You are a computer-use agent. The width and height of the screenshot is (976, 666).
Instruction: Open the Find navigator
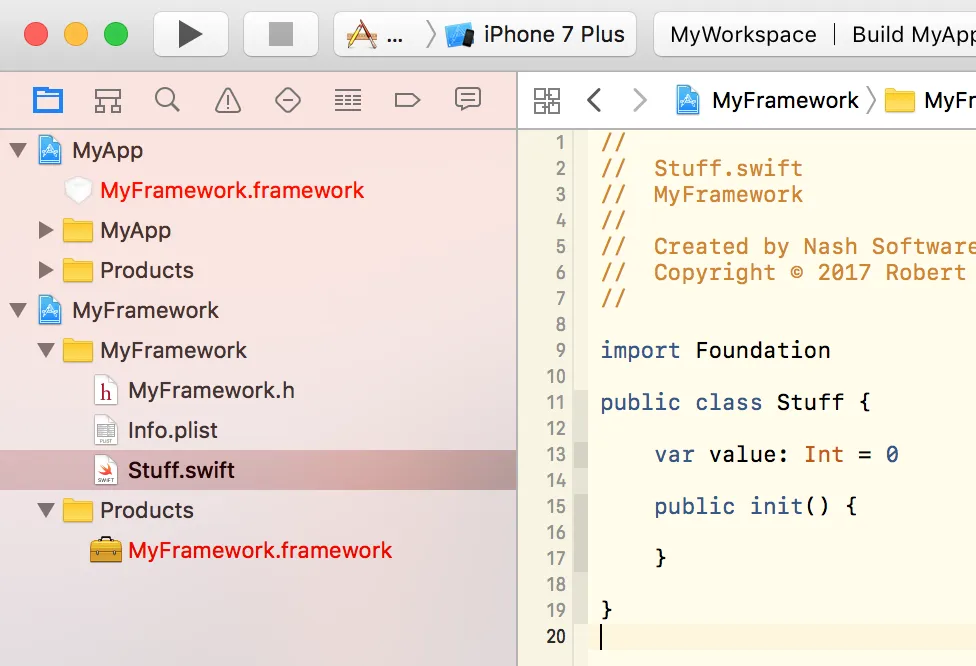167,100
